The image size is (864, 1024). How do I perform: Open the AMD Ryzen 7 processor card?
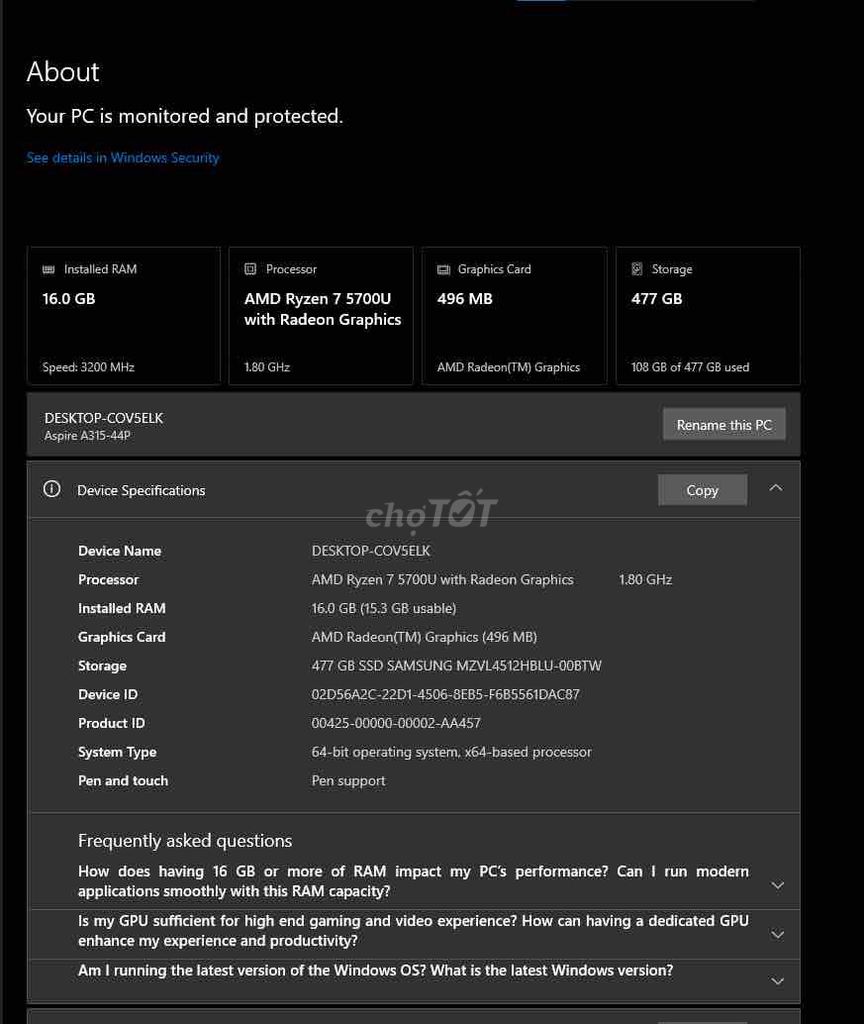click(x=321, y=316)
